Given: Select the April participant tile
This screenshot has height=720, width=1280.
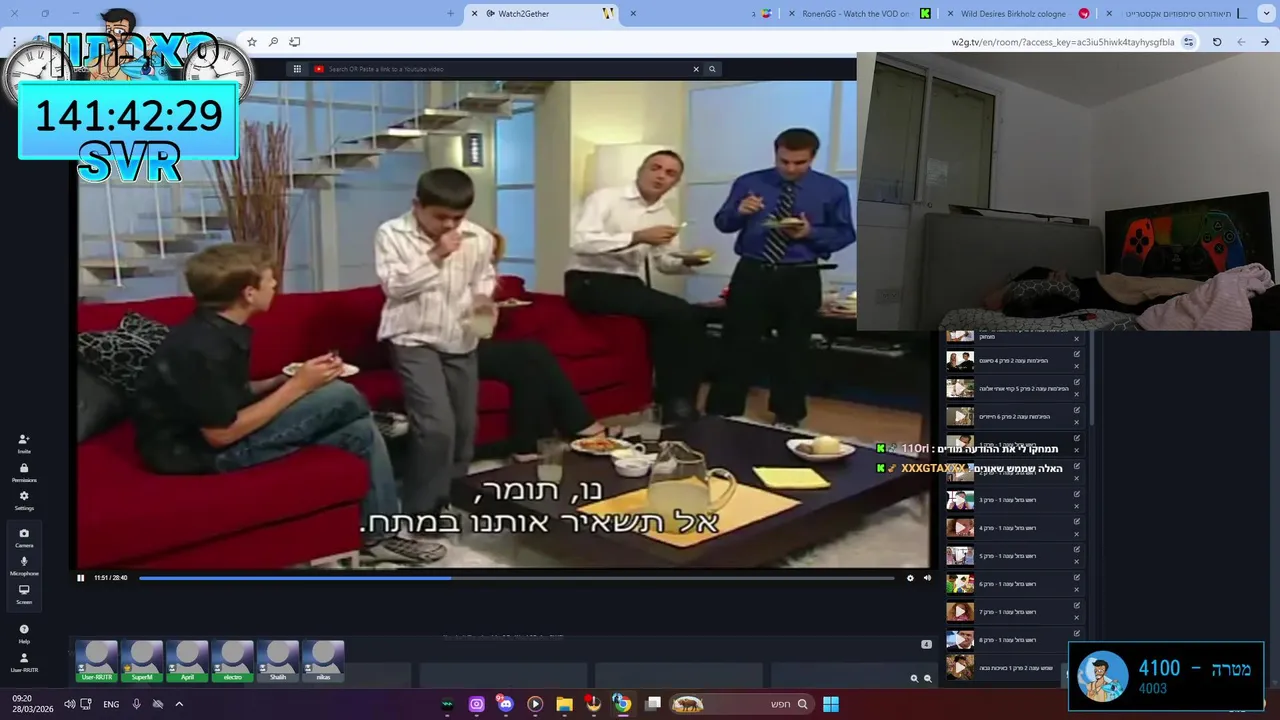Looking at the screenshot, I should (187, 662).
